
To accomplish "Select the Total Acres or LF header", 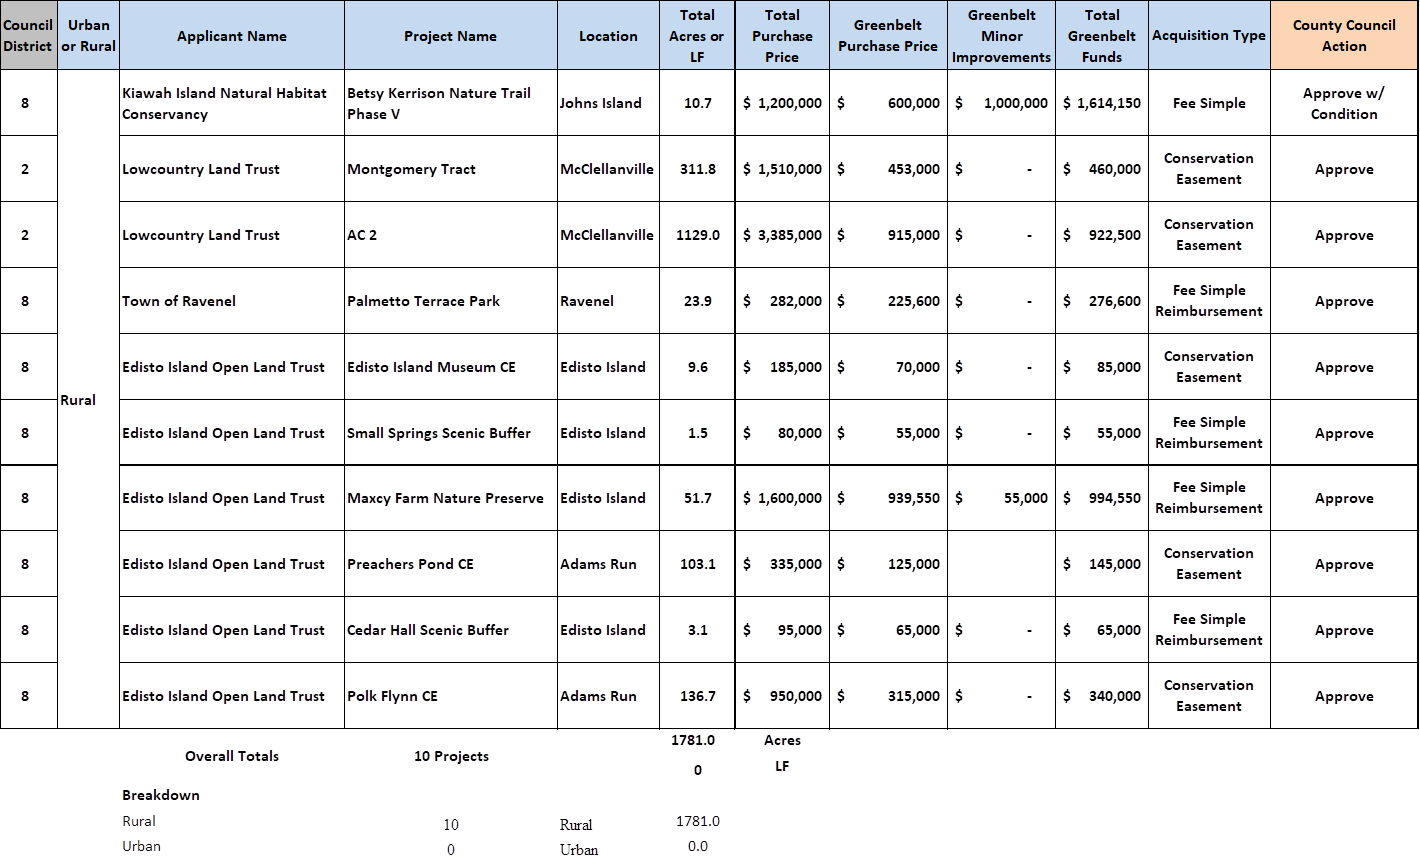I will (696, 36).
